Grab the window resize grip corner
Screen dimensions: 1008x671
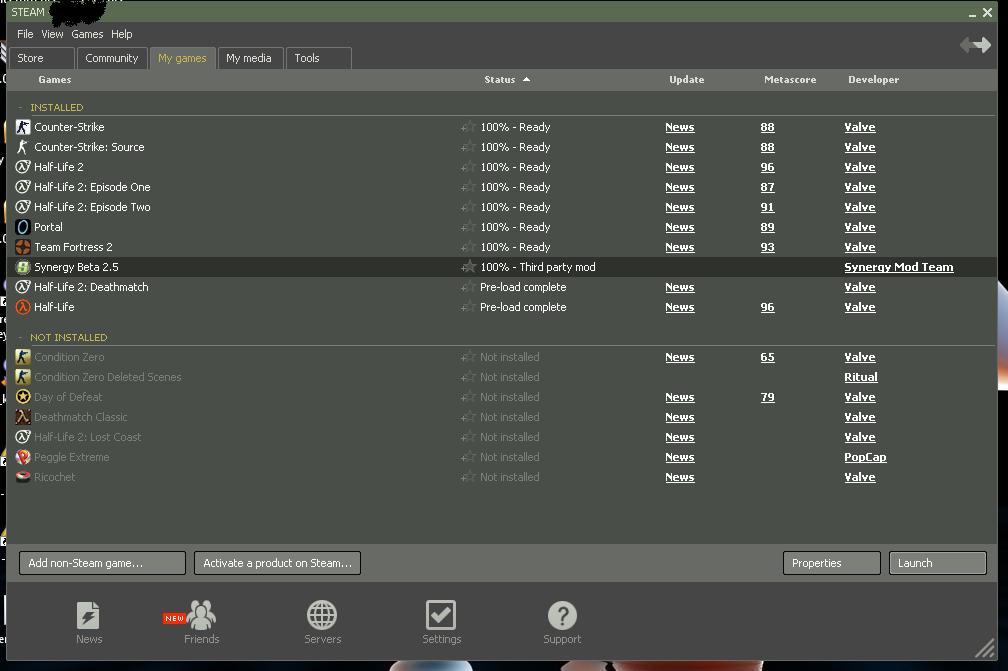[984, 648]
